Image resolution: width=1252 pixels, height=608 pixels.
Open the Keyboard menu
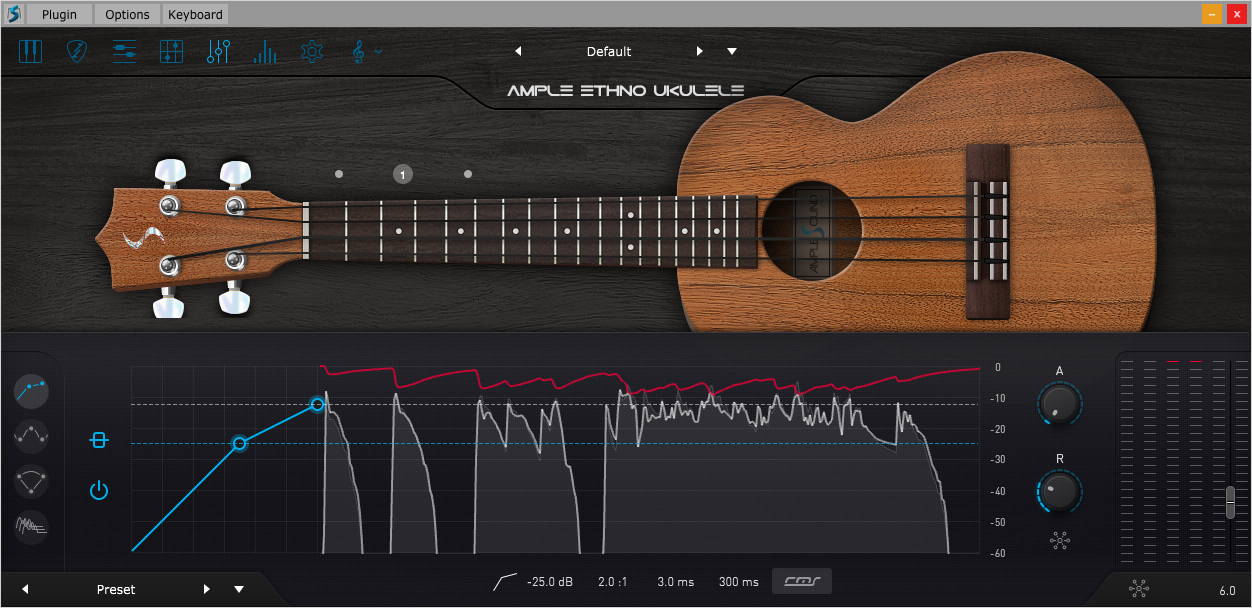tap(195, 14)
